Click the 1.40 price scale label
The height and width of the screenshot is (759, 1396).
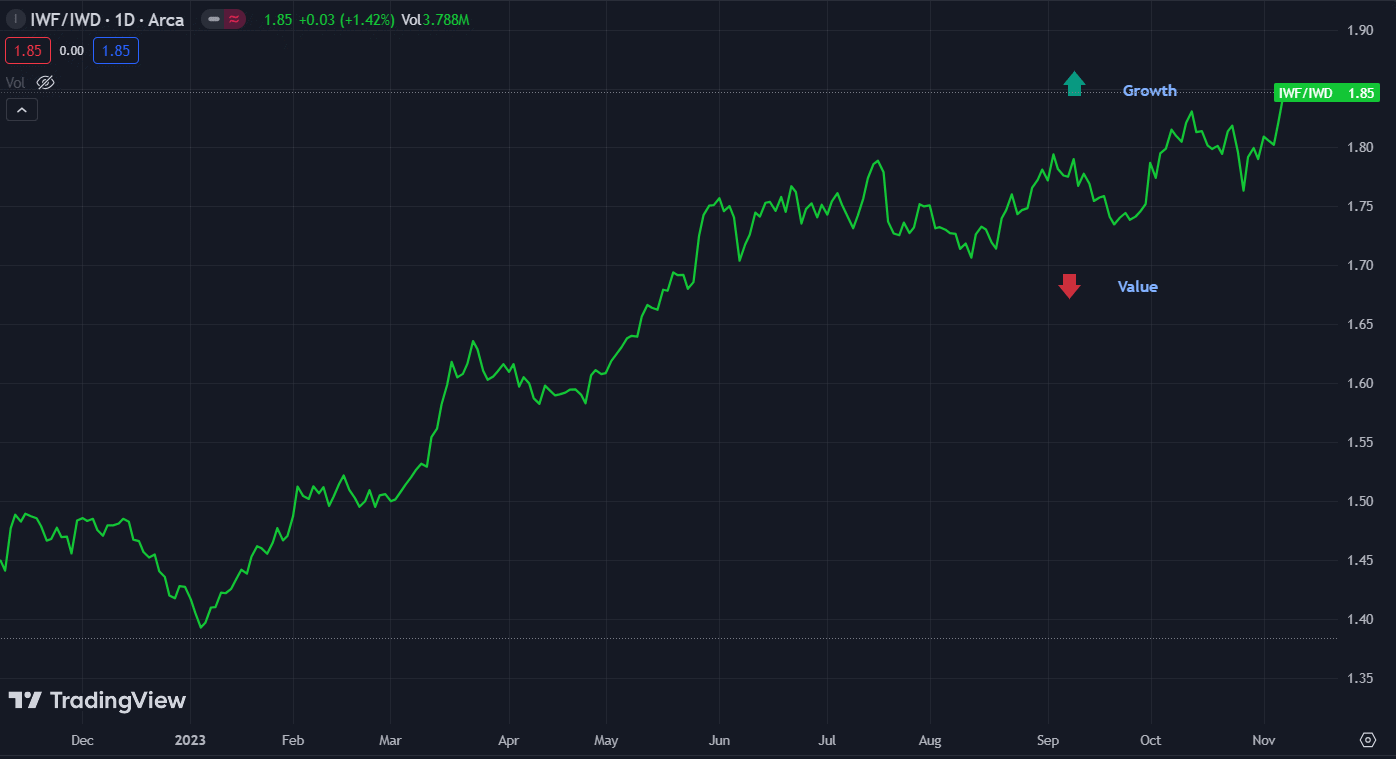pyautogui.click(x=1358, y=620)
